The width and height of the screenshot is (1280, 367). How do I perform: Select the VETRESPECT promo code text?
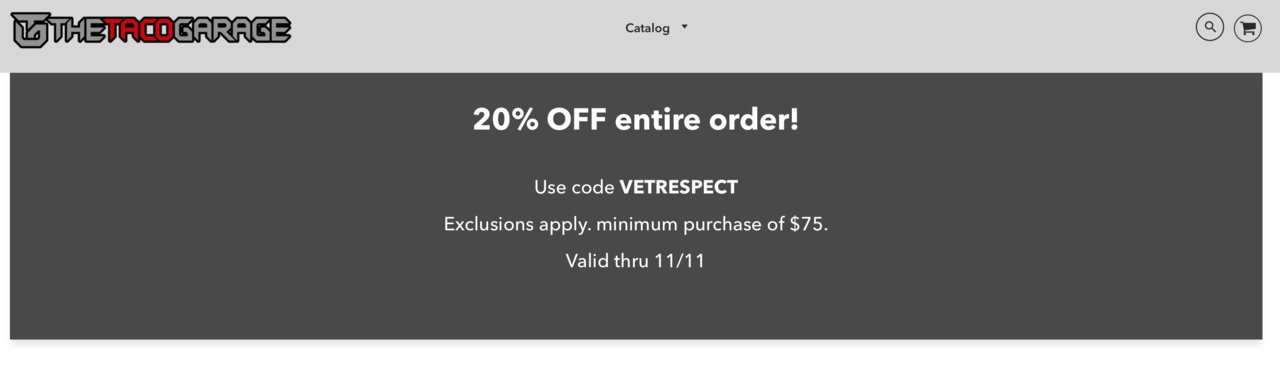679,187
